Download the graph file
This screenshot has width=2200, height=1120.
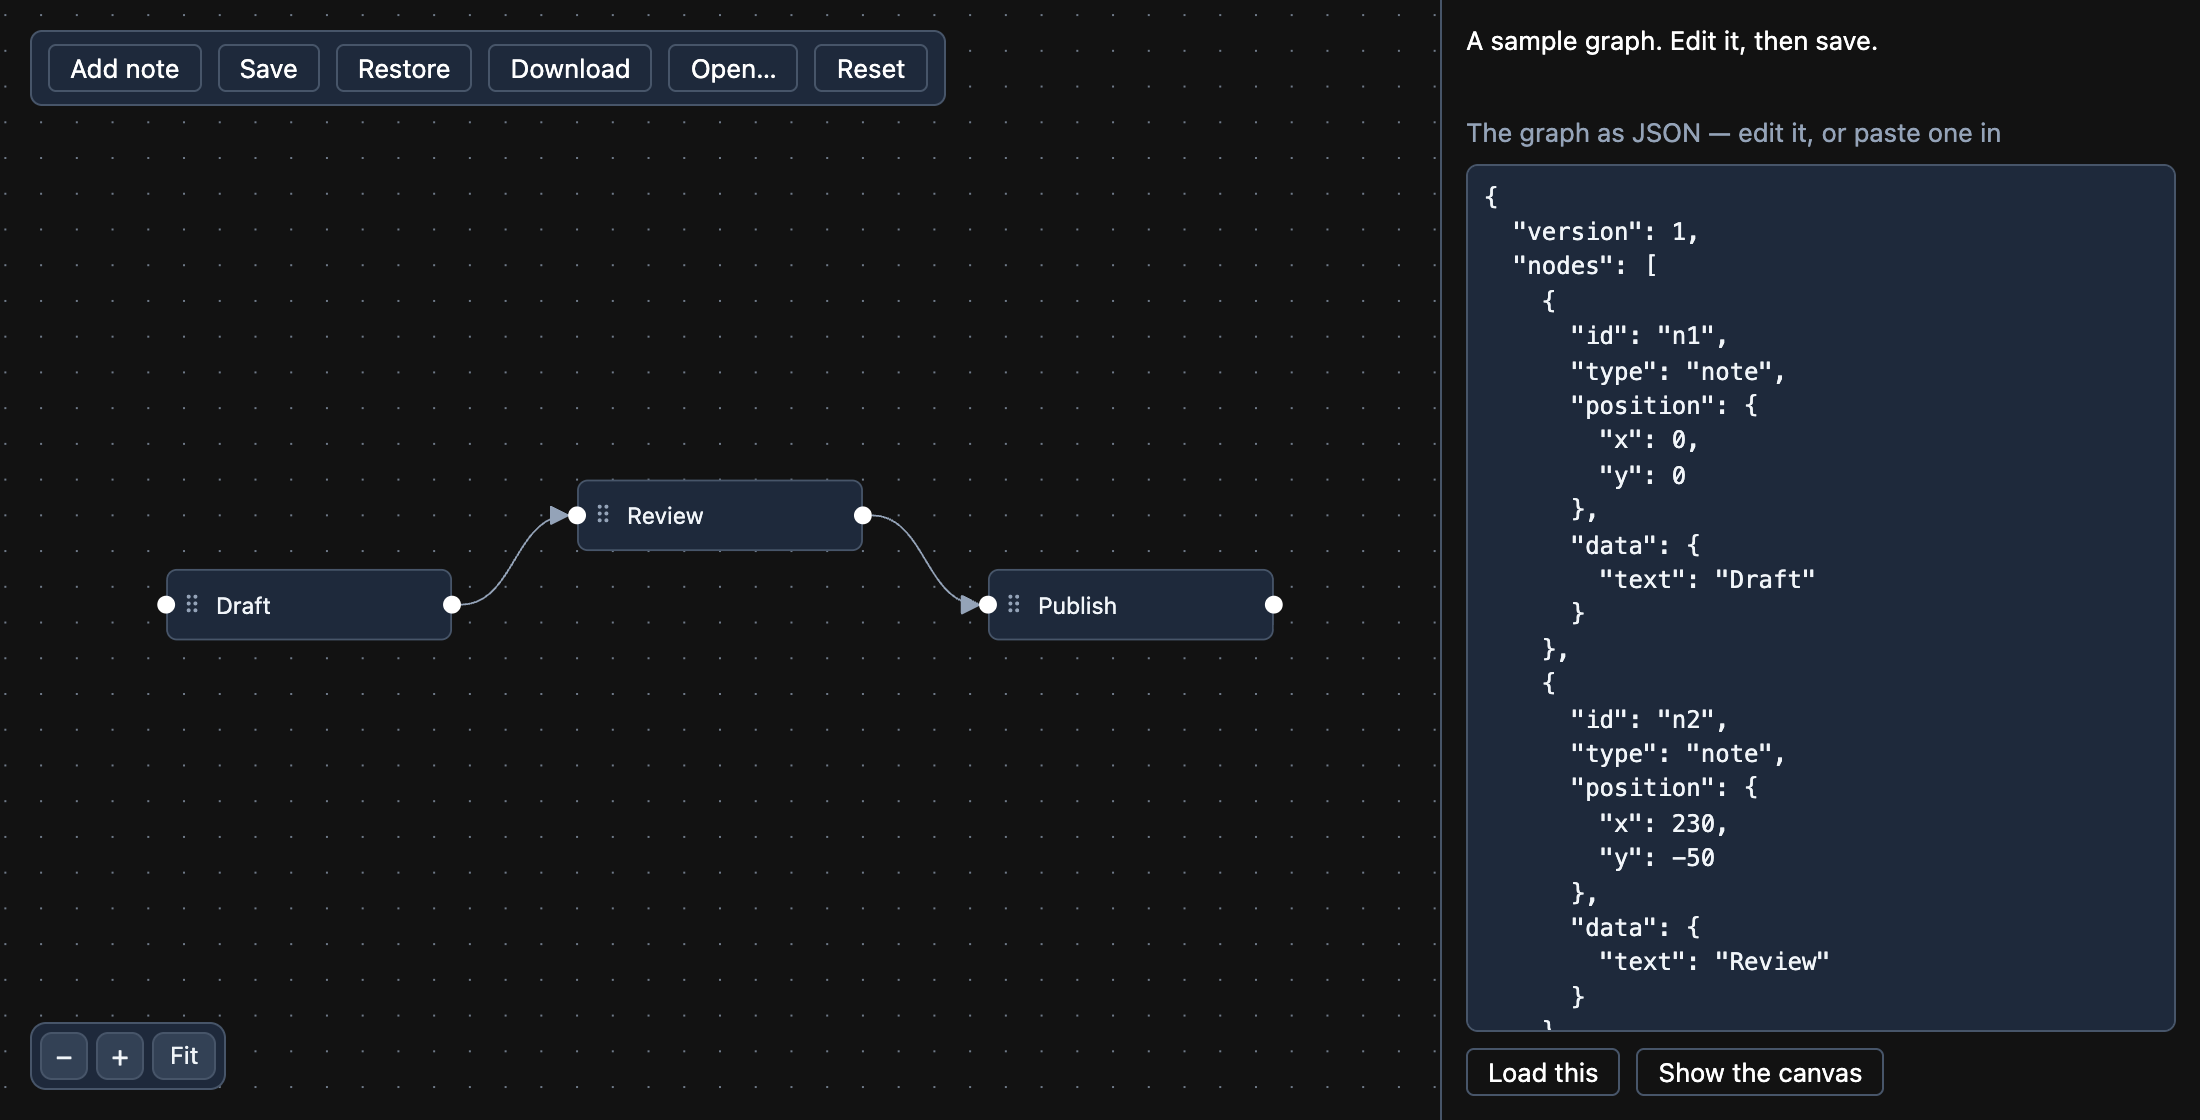pyautogui.click(x=570, y=68)
